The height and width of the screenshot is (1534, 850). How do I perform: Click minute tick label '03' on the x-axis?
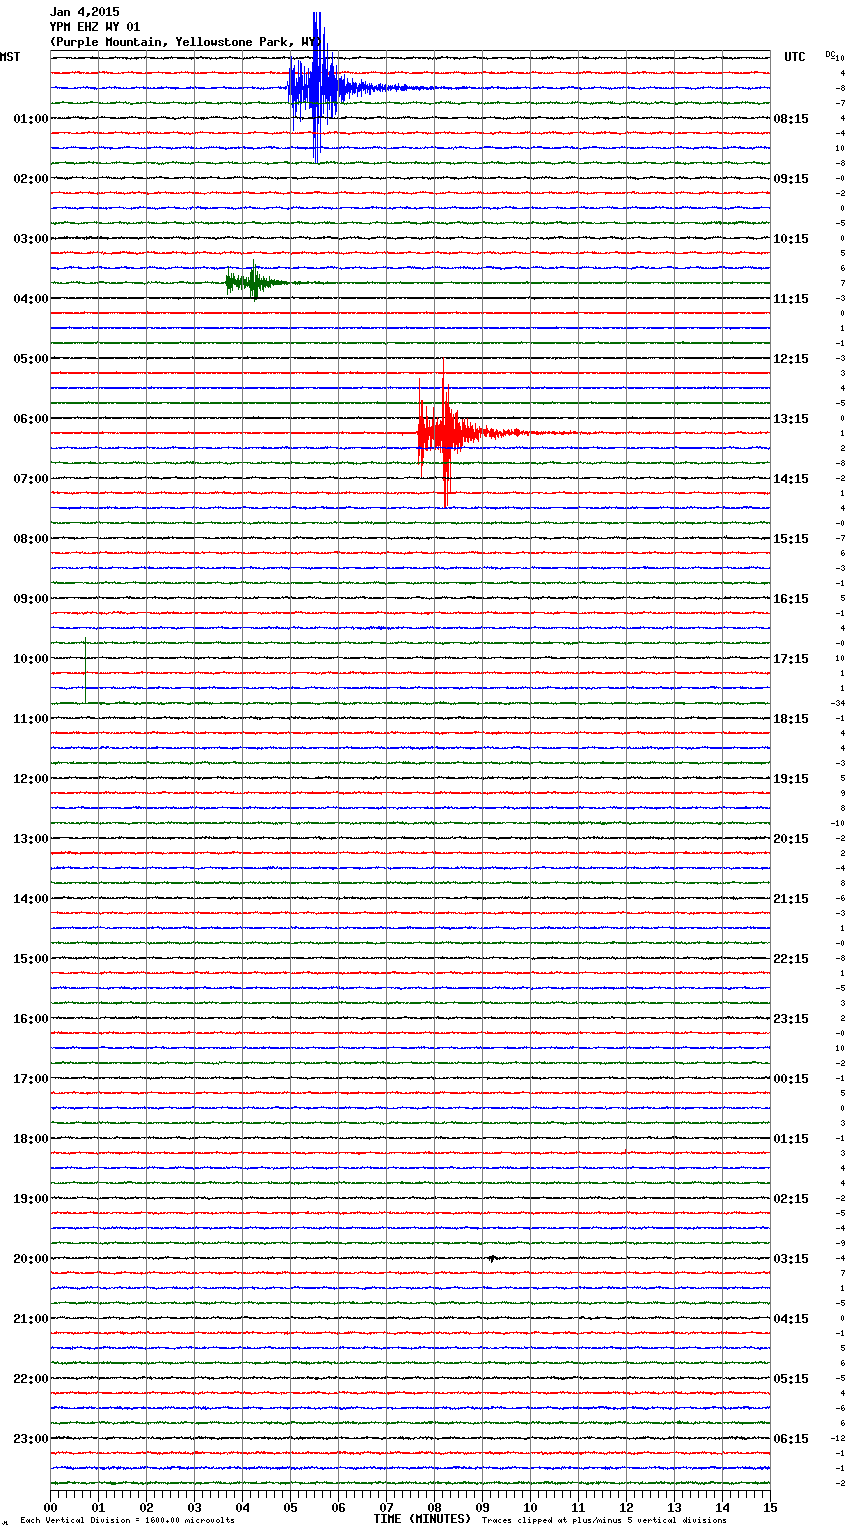tap(195, 1507)
